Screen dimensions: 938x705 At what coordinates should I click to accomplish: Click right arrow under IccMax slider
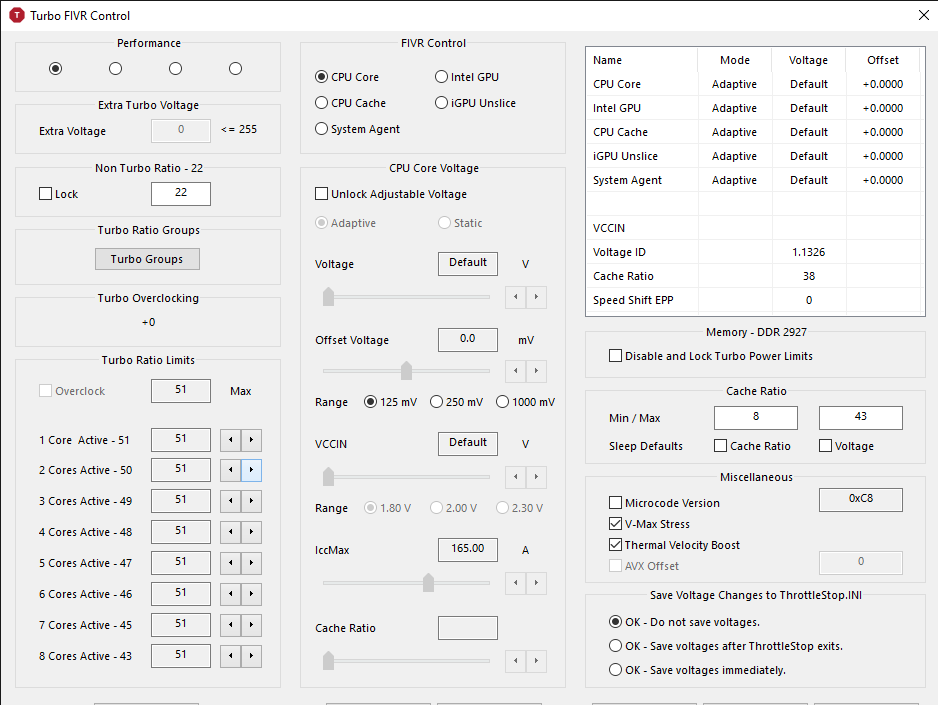point(537,583)
